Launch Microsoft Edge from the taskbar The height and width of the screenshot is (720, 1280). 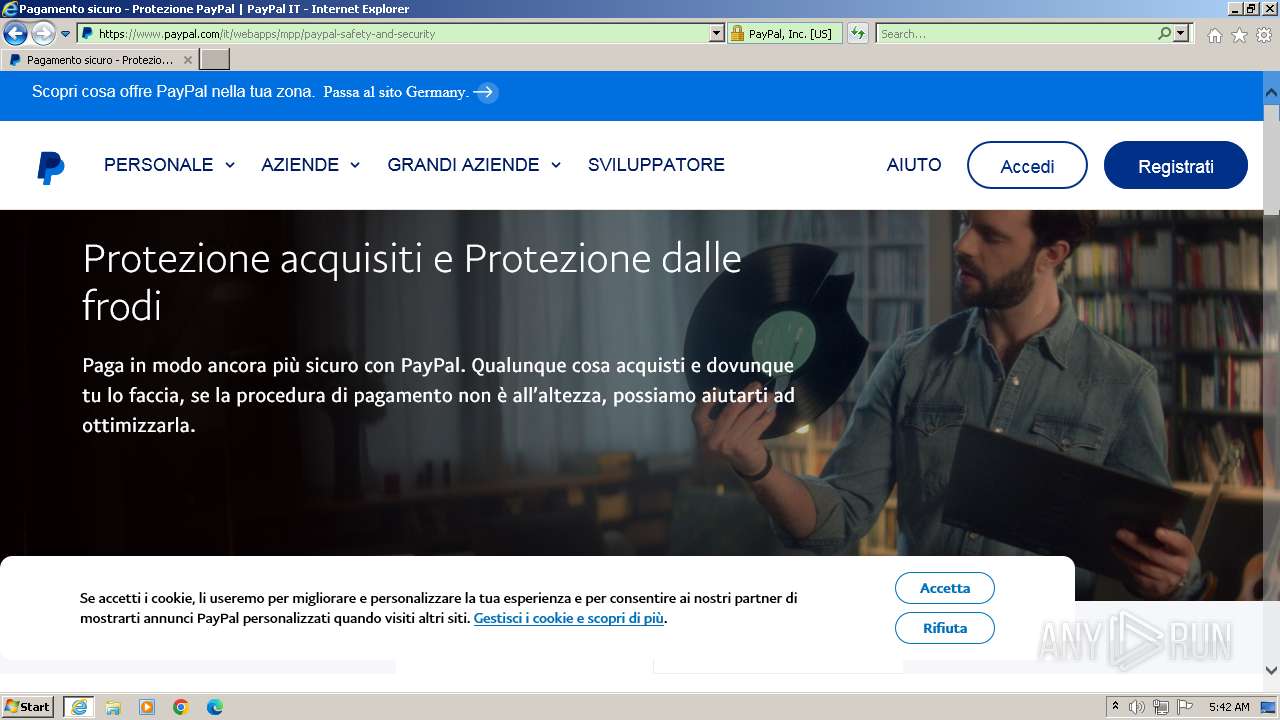click(x=215, y=707)
